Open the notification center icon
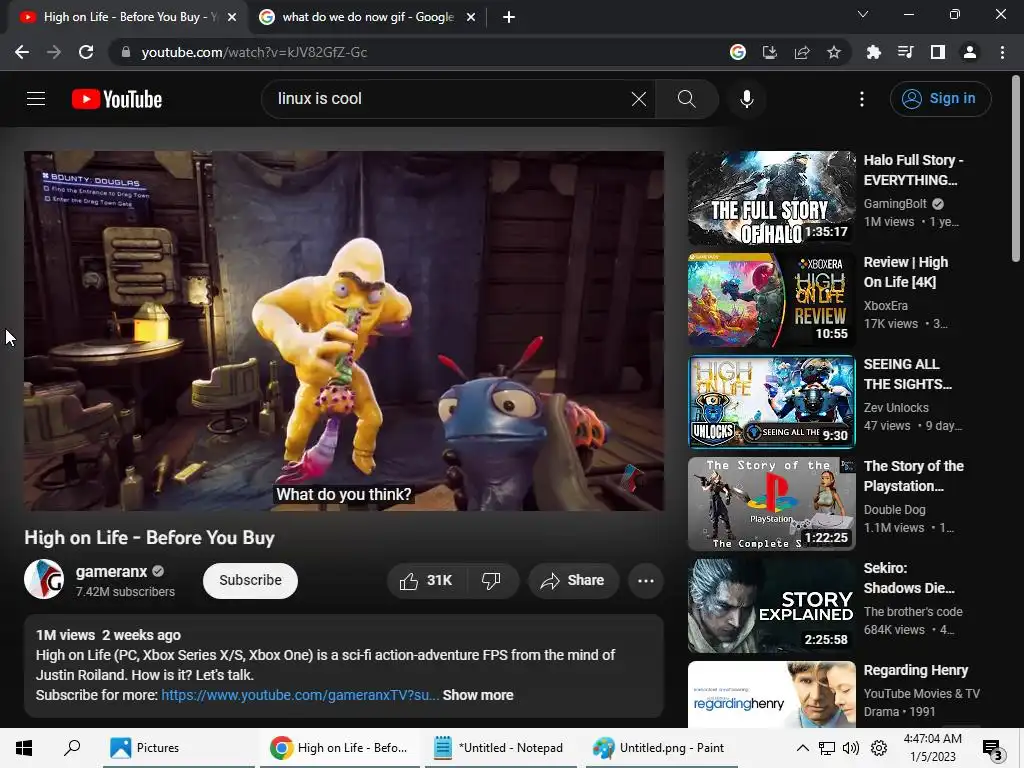This screenshot has height=768, width=1024. tap(993, 749)
